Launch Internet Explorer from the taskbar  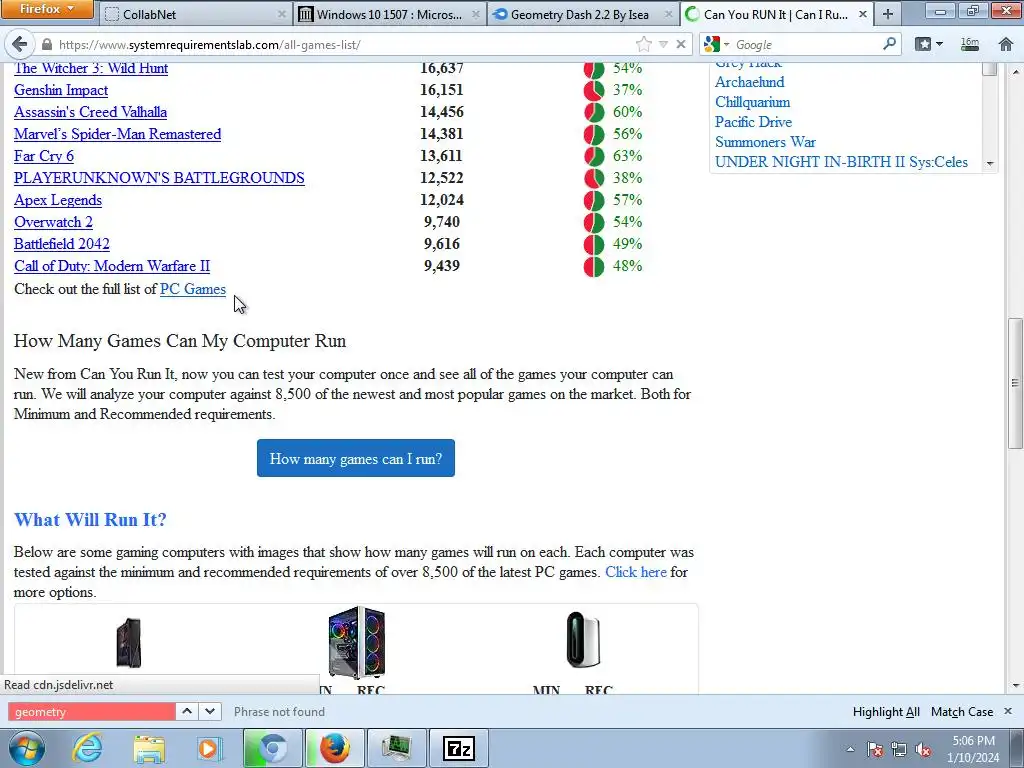pyautogui.click(x=87, y=748)
